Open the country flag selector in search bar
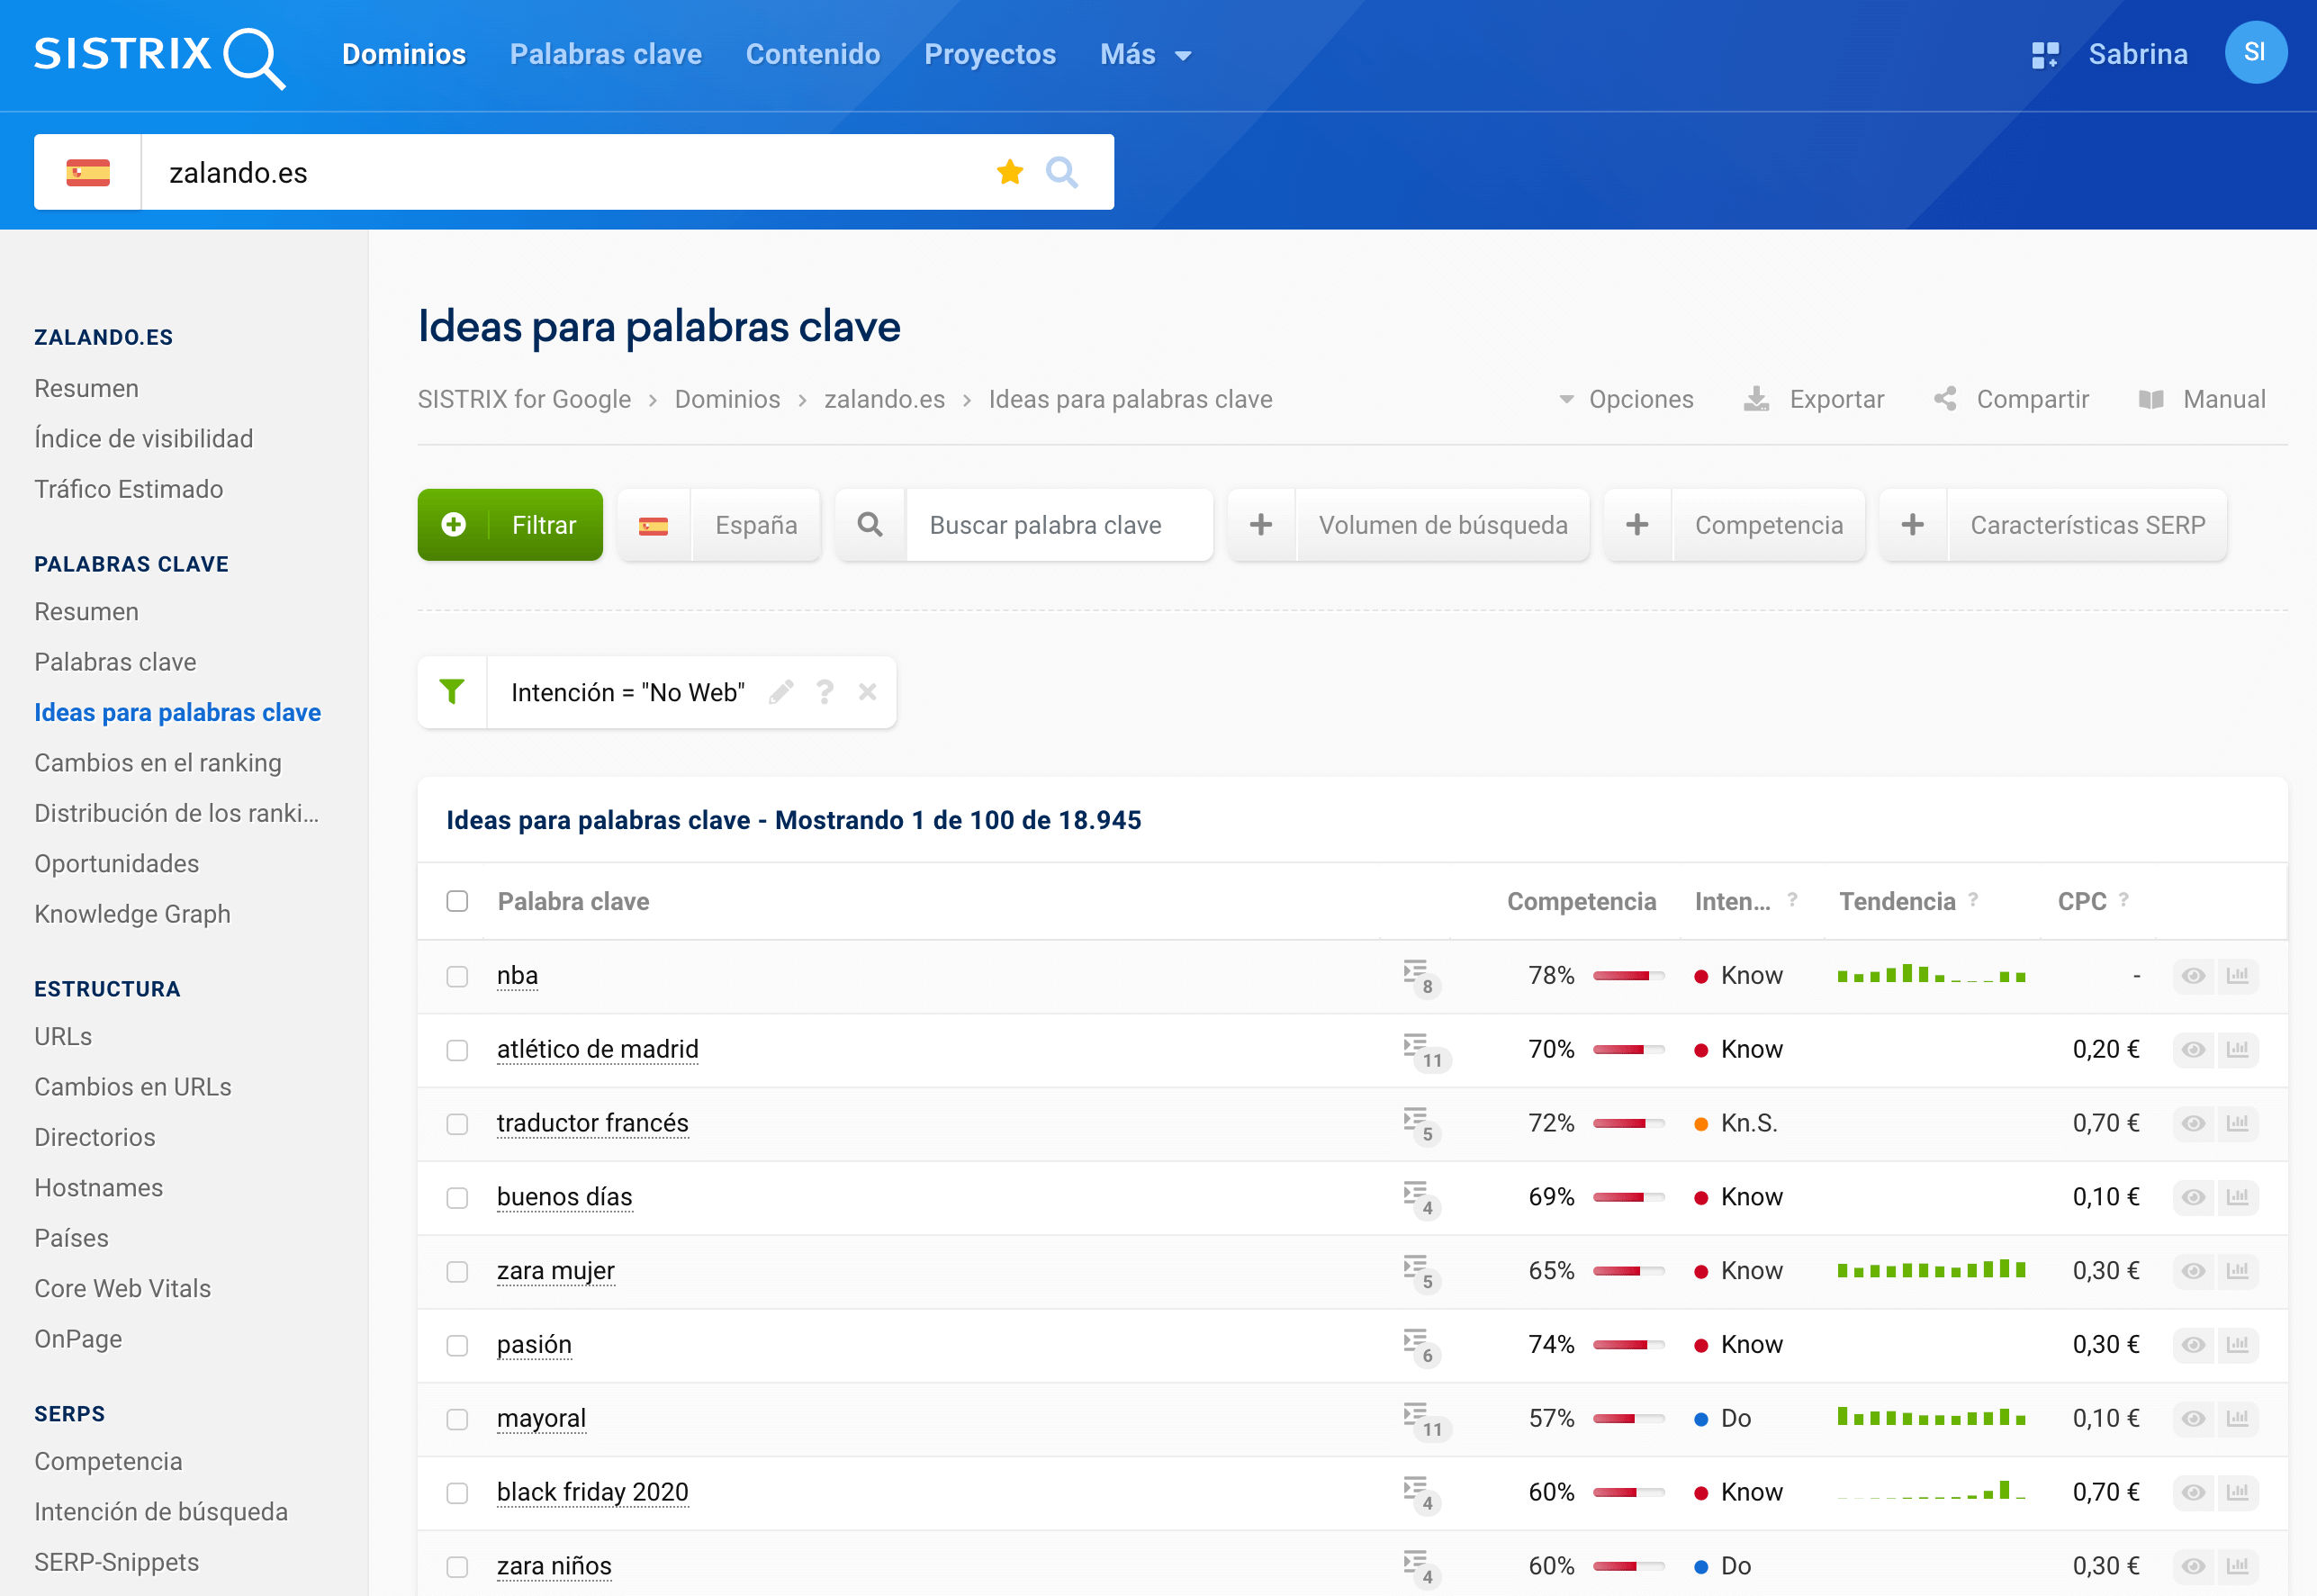Viewport: 2317px width, 1596px height. (x=88, y=172)
